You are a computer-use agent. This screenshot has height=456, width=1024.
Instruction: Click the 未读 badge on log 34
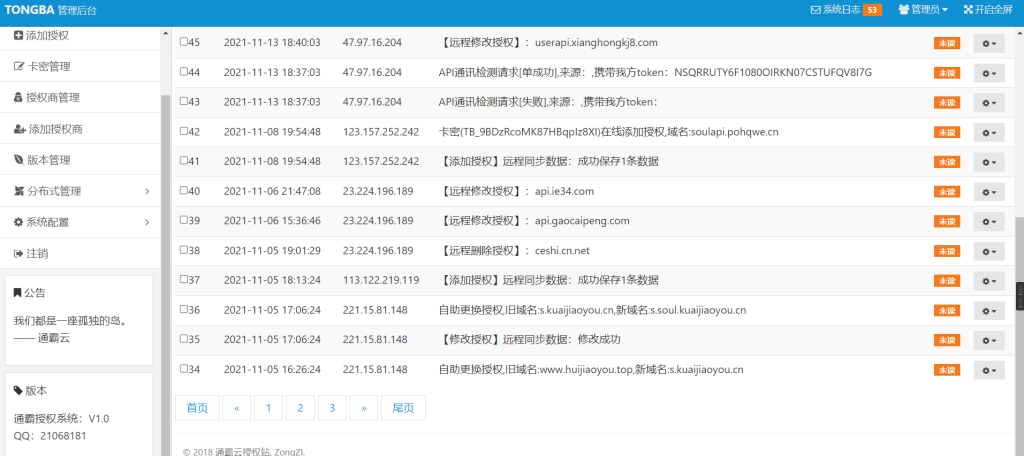tap(947, 370)
